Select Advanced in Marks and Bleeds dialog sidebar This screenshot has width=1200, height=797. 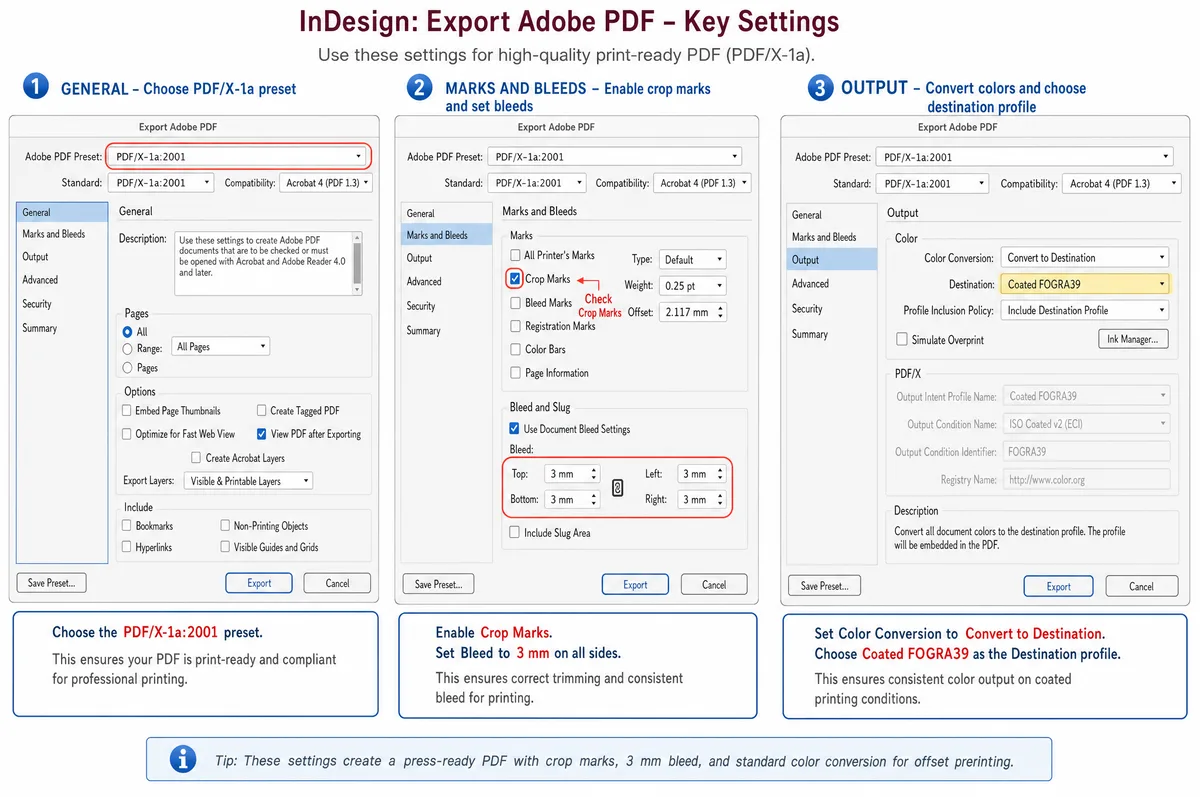click(x=447, y=282)
